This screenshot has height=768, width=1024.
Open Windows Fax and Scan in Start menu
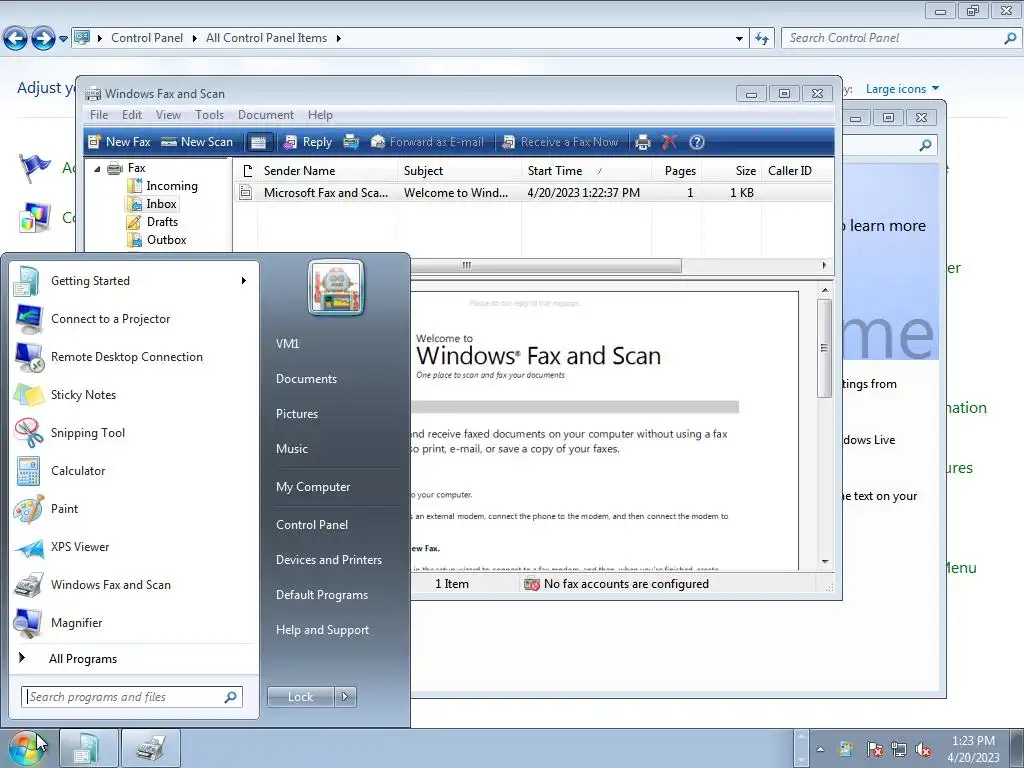[x=134, y=584]
